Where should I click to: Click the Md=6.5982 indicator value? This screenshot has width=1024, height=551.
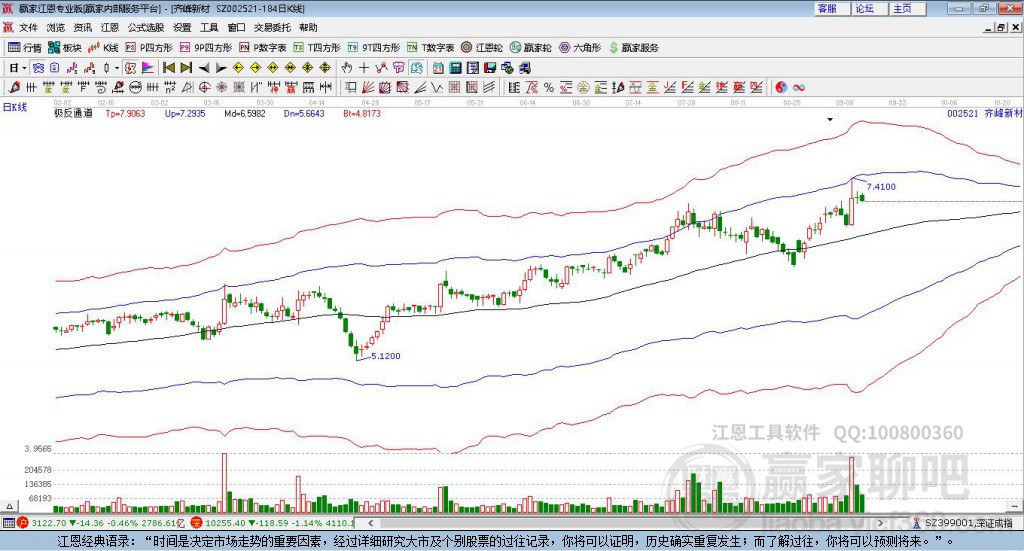tap(245, 113)
